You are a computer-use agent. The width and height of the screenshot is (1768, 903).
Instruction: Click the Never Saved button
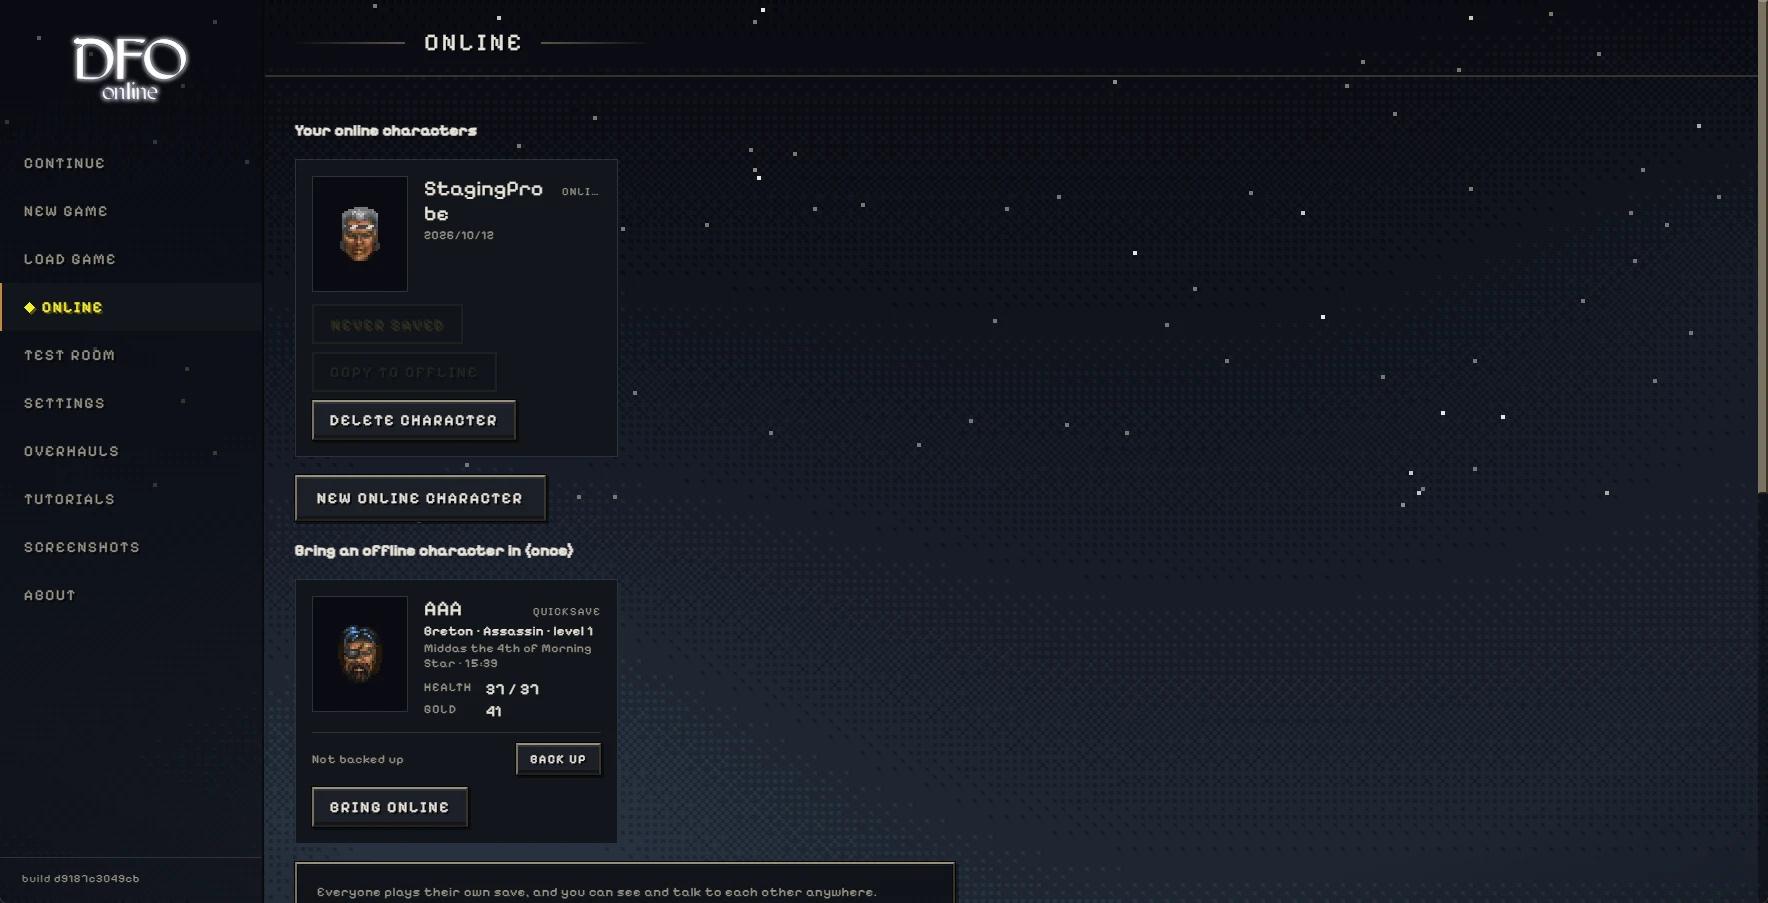(387, 325)
